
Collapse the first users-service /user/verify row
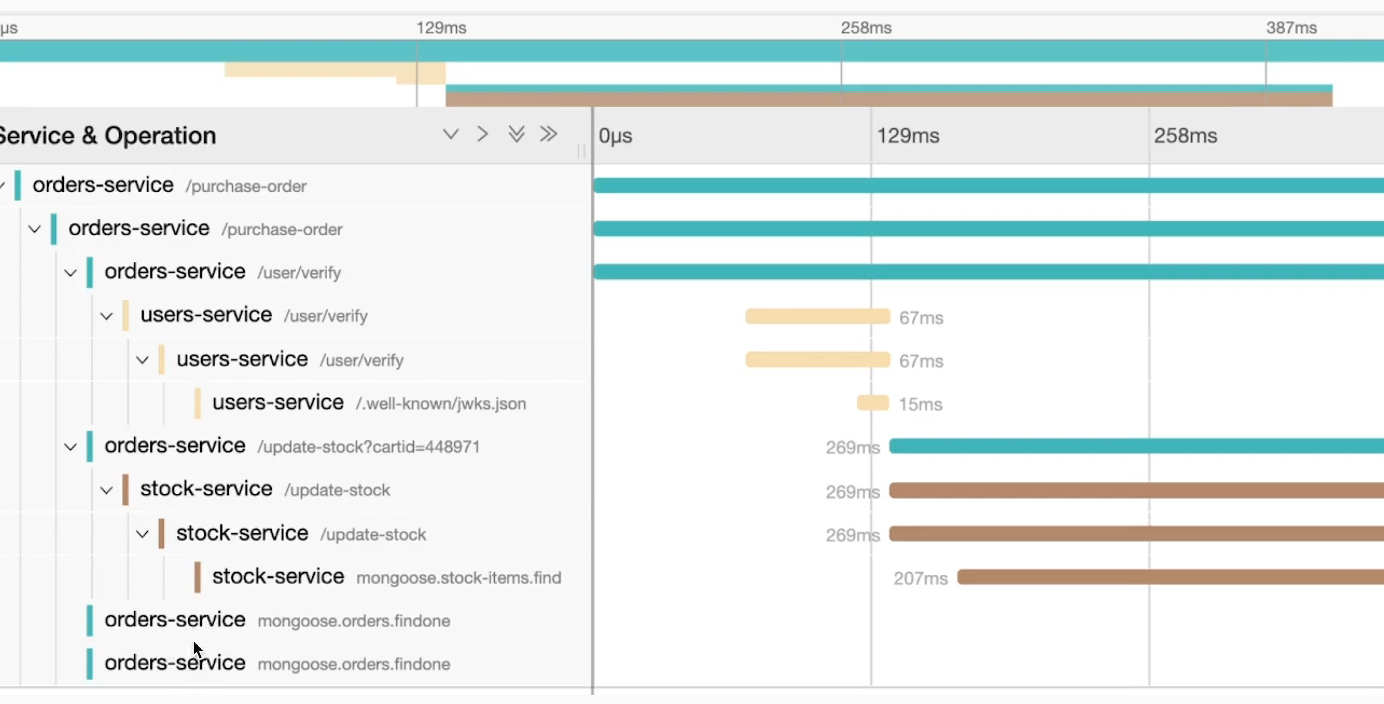(106, 316)
